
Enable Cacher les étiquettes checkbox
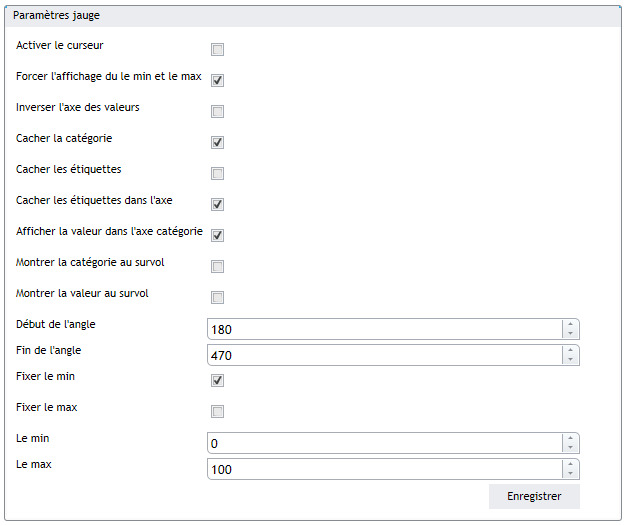(217, 173)
